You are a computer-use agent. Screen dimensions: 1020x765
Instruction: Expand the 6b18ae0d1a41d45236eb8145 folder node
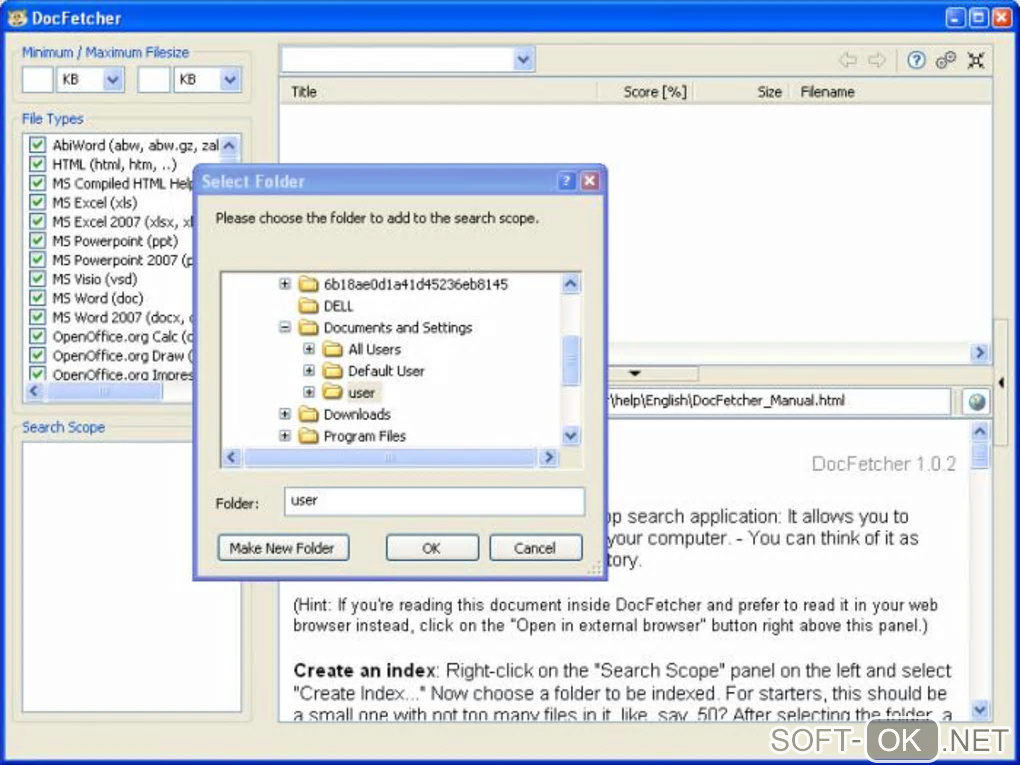[284, 284]
